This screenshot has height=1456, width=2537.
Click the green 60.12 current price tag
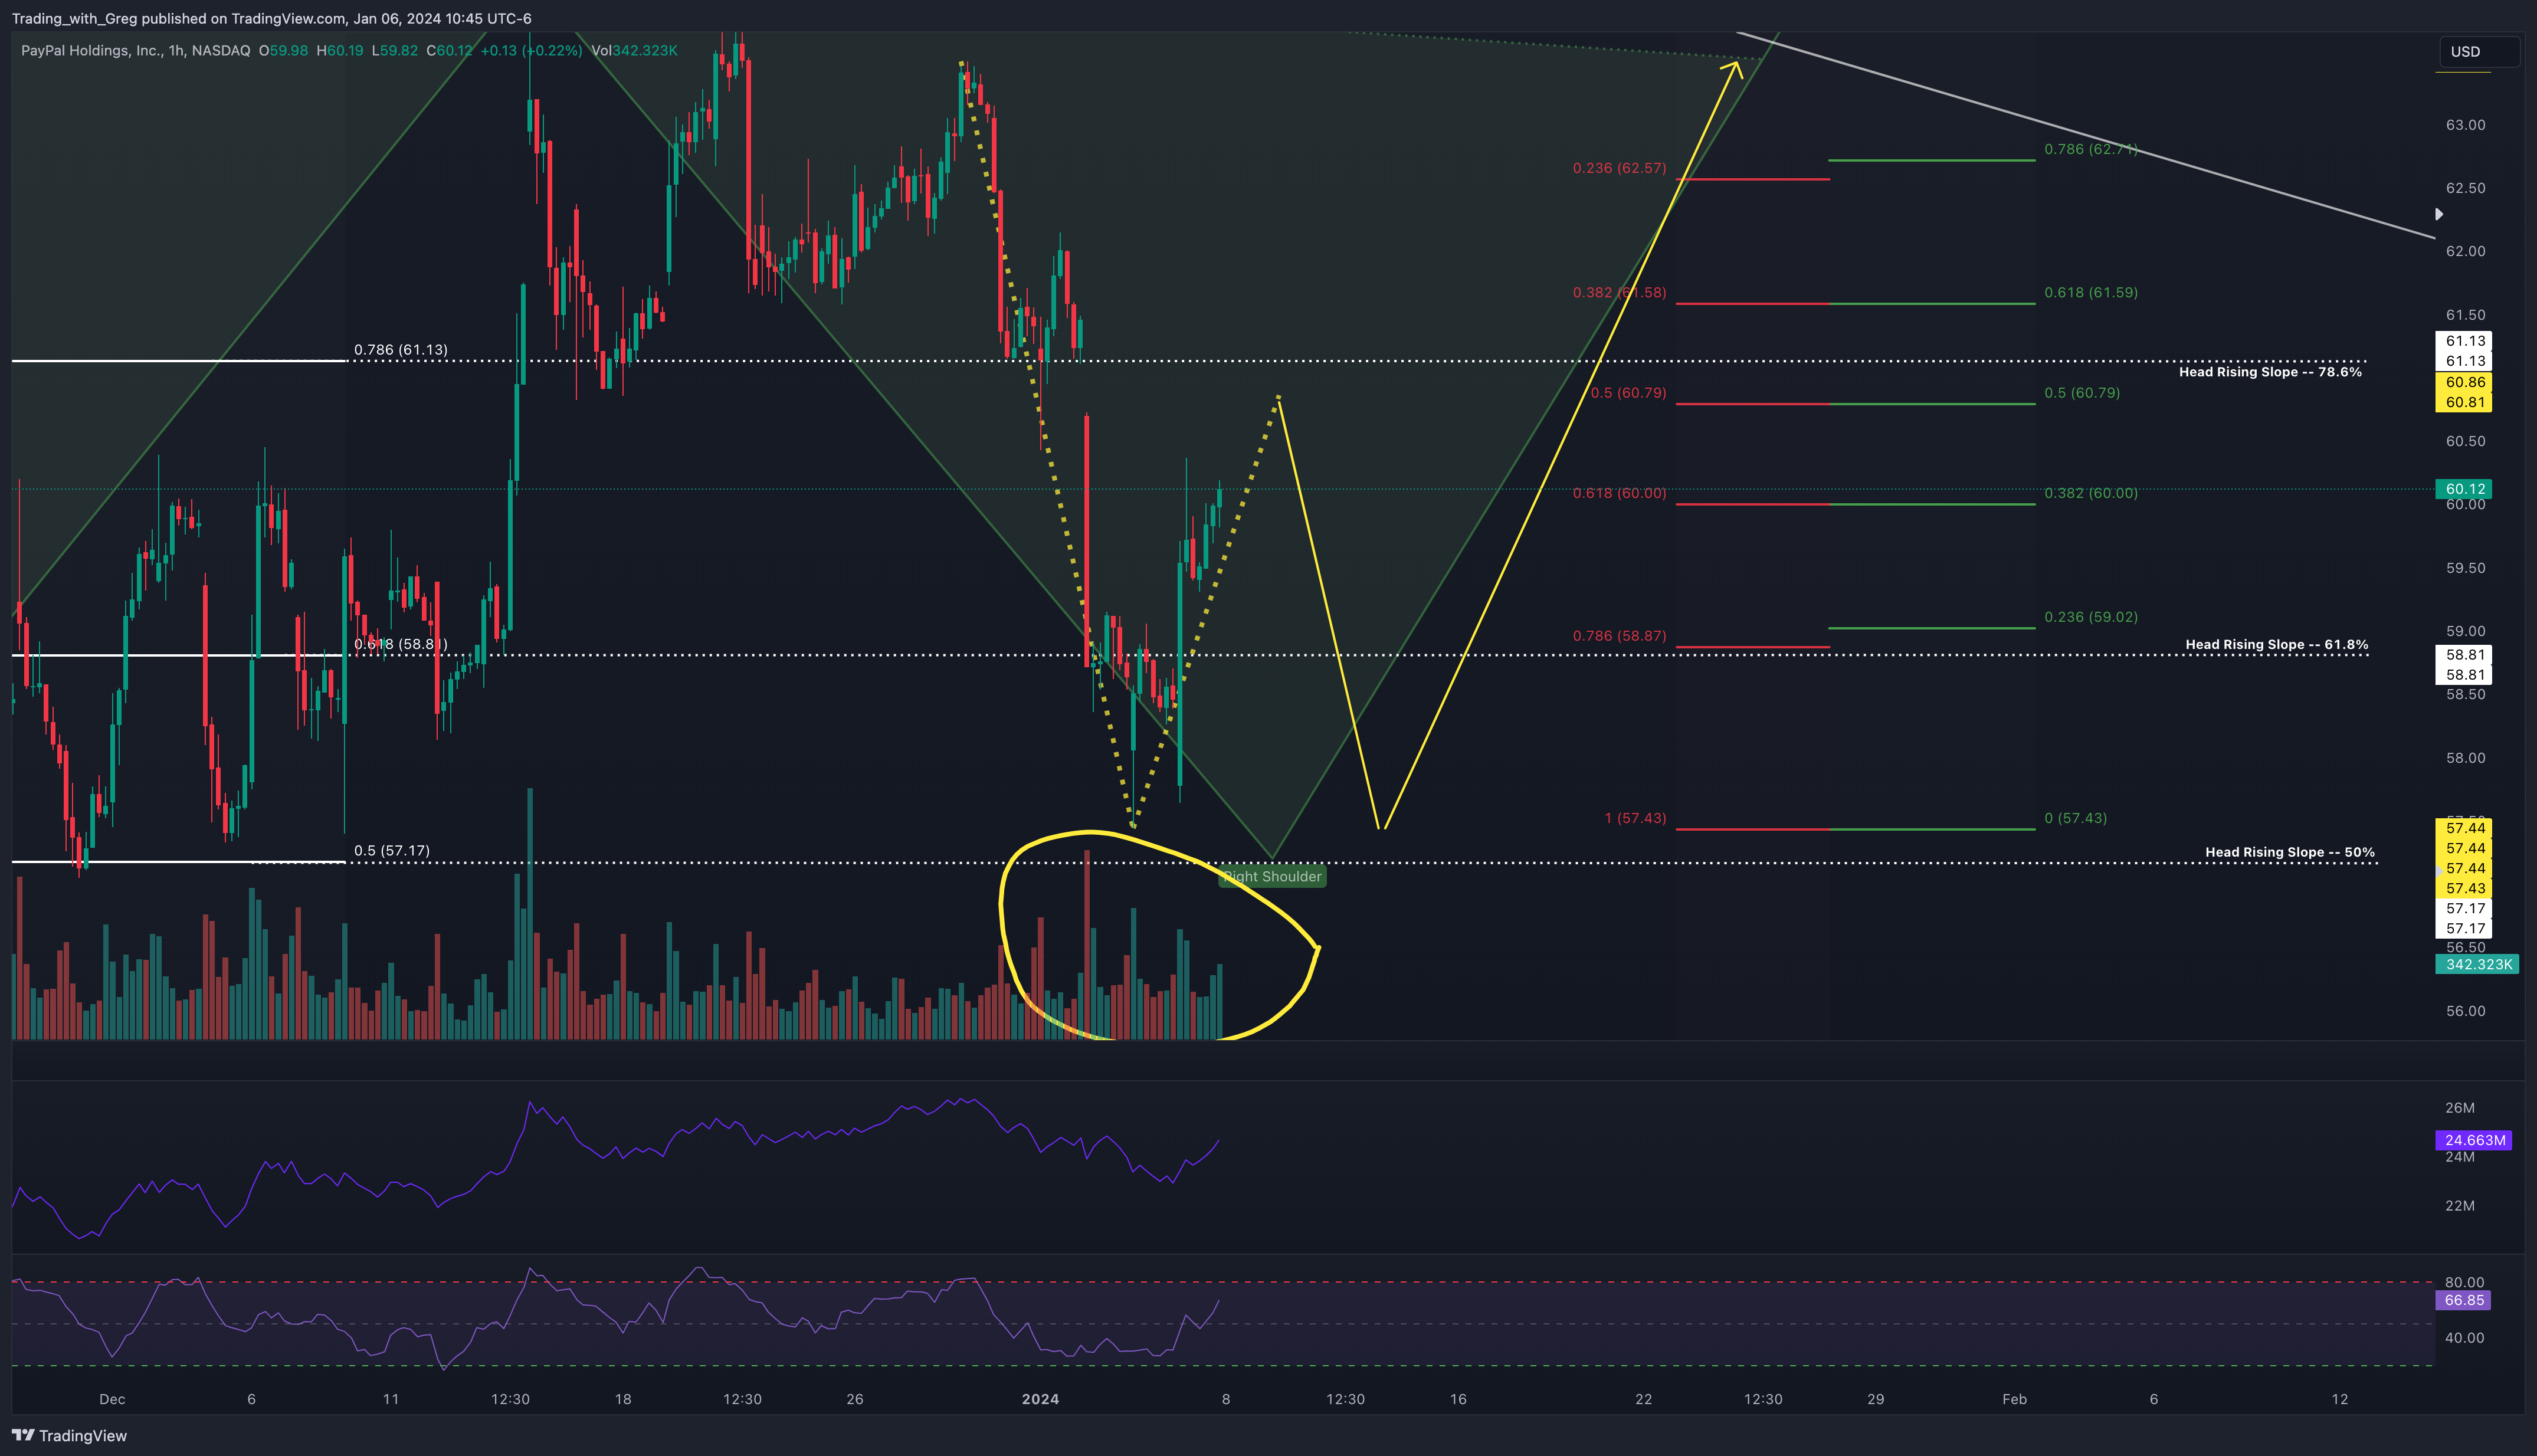click(2465, 489)
